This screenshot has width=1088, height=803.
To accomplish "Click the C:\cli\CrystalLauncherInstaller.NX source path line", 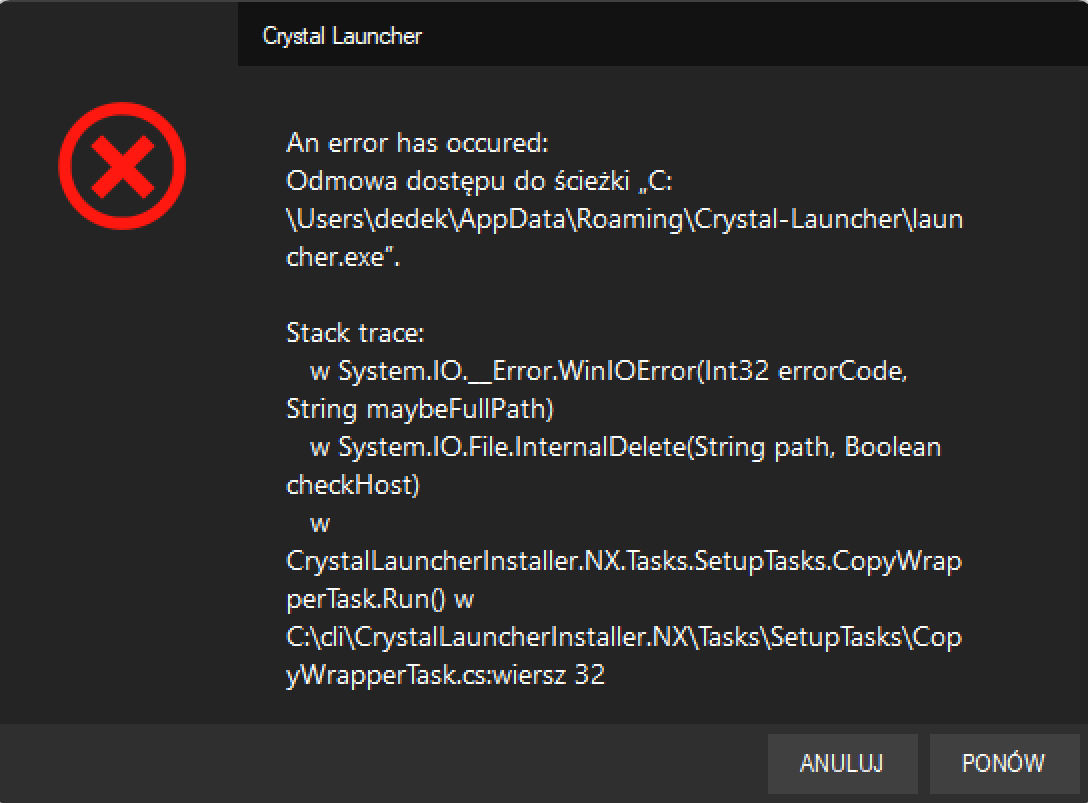I will 624,637.
